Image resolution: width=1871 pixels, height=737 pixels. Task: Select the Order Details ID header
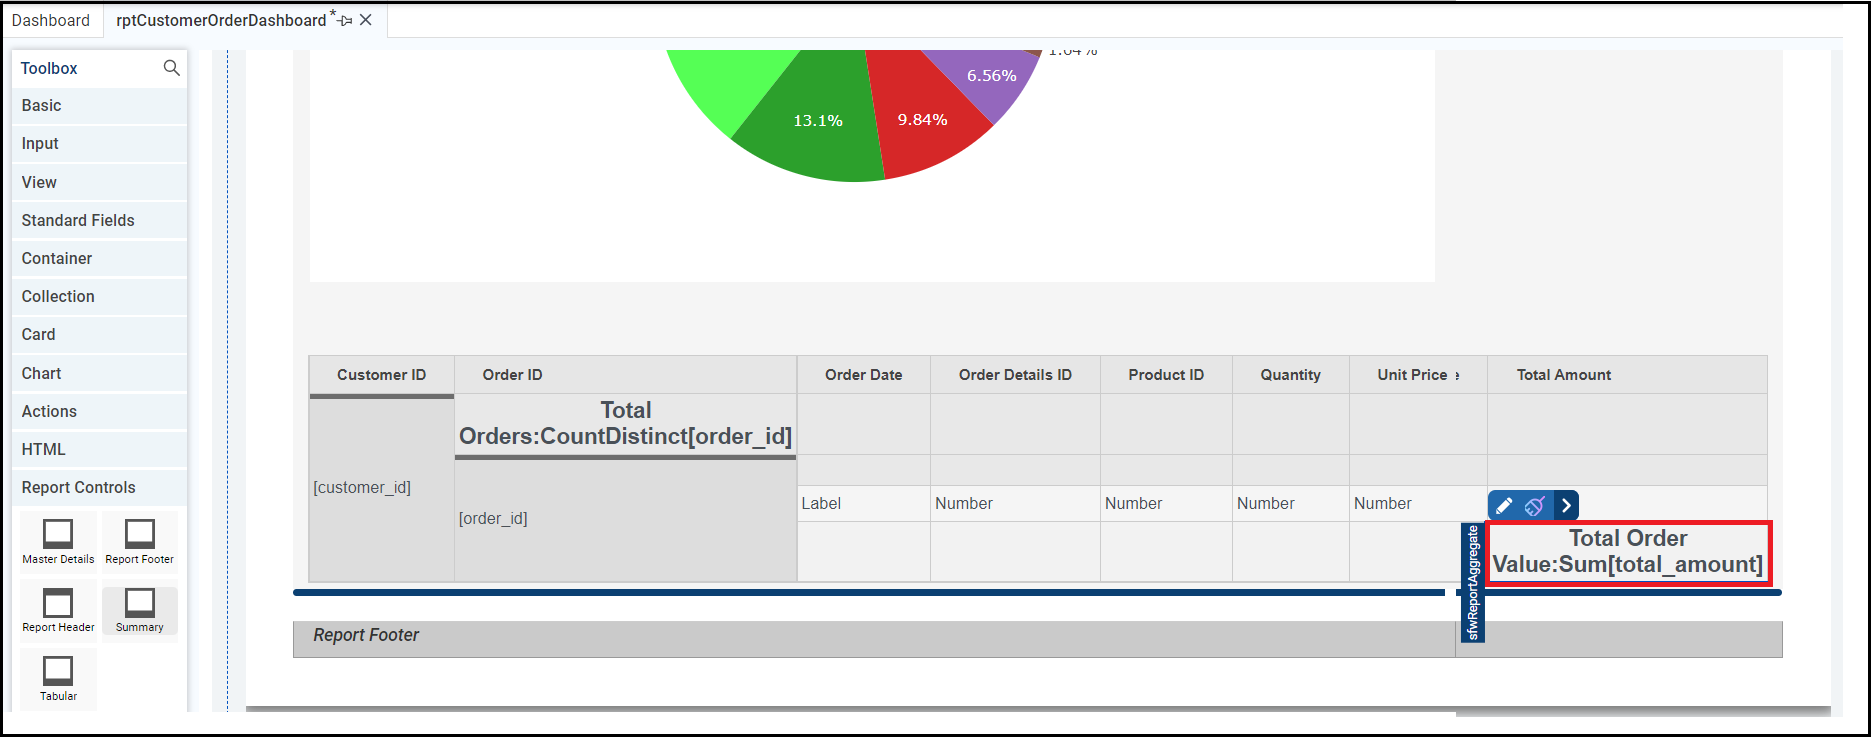point(1015,375)
